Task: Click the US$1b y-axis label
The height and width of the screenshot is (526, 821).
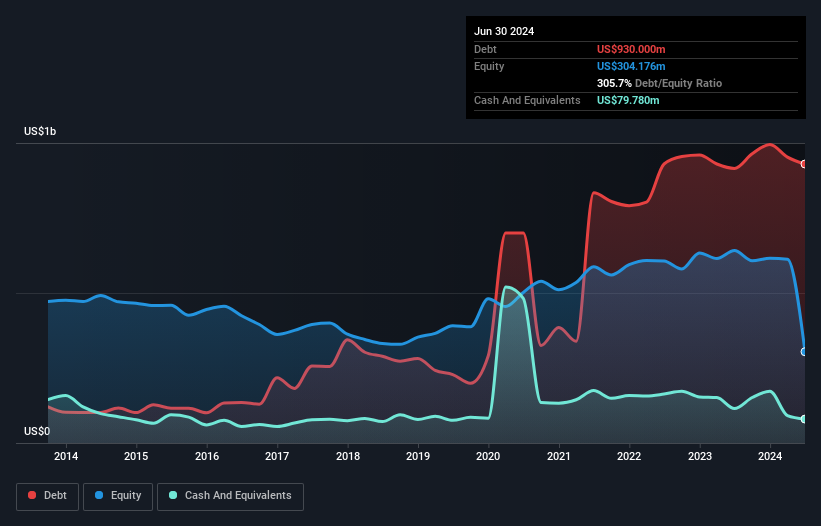Action: [40, 131]
